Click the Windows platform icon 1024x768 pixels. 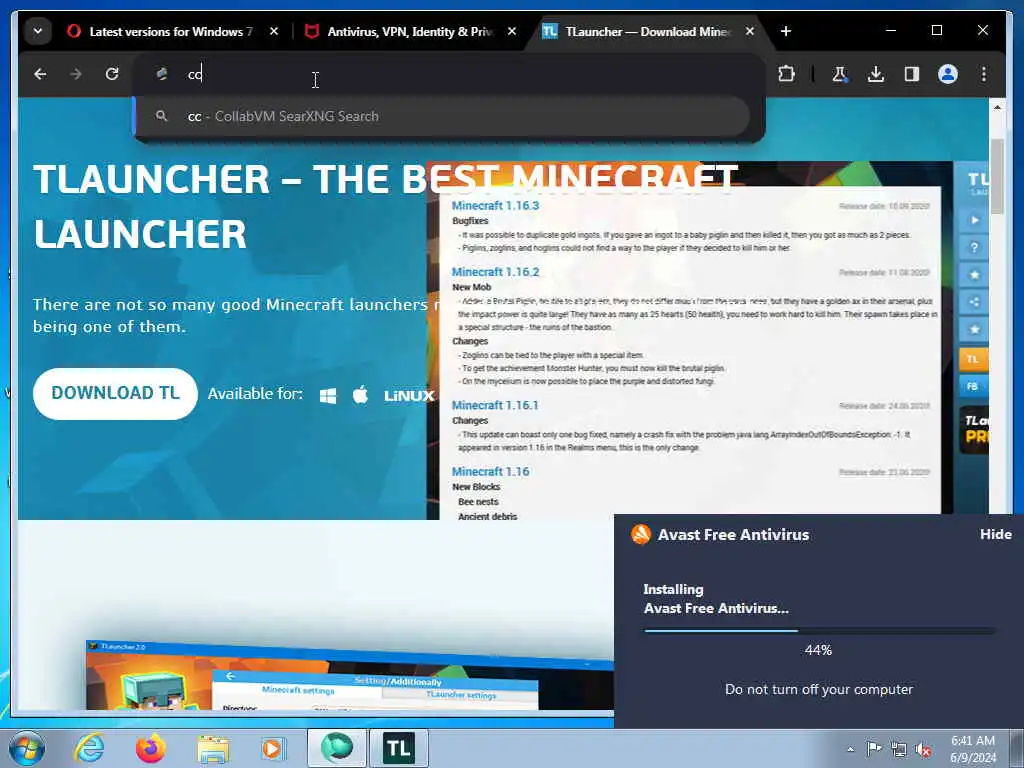point(328,396)
